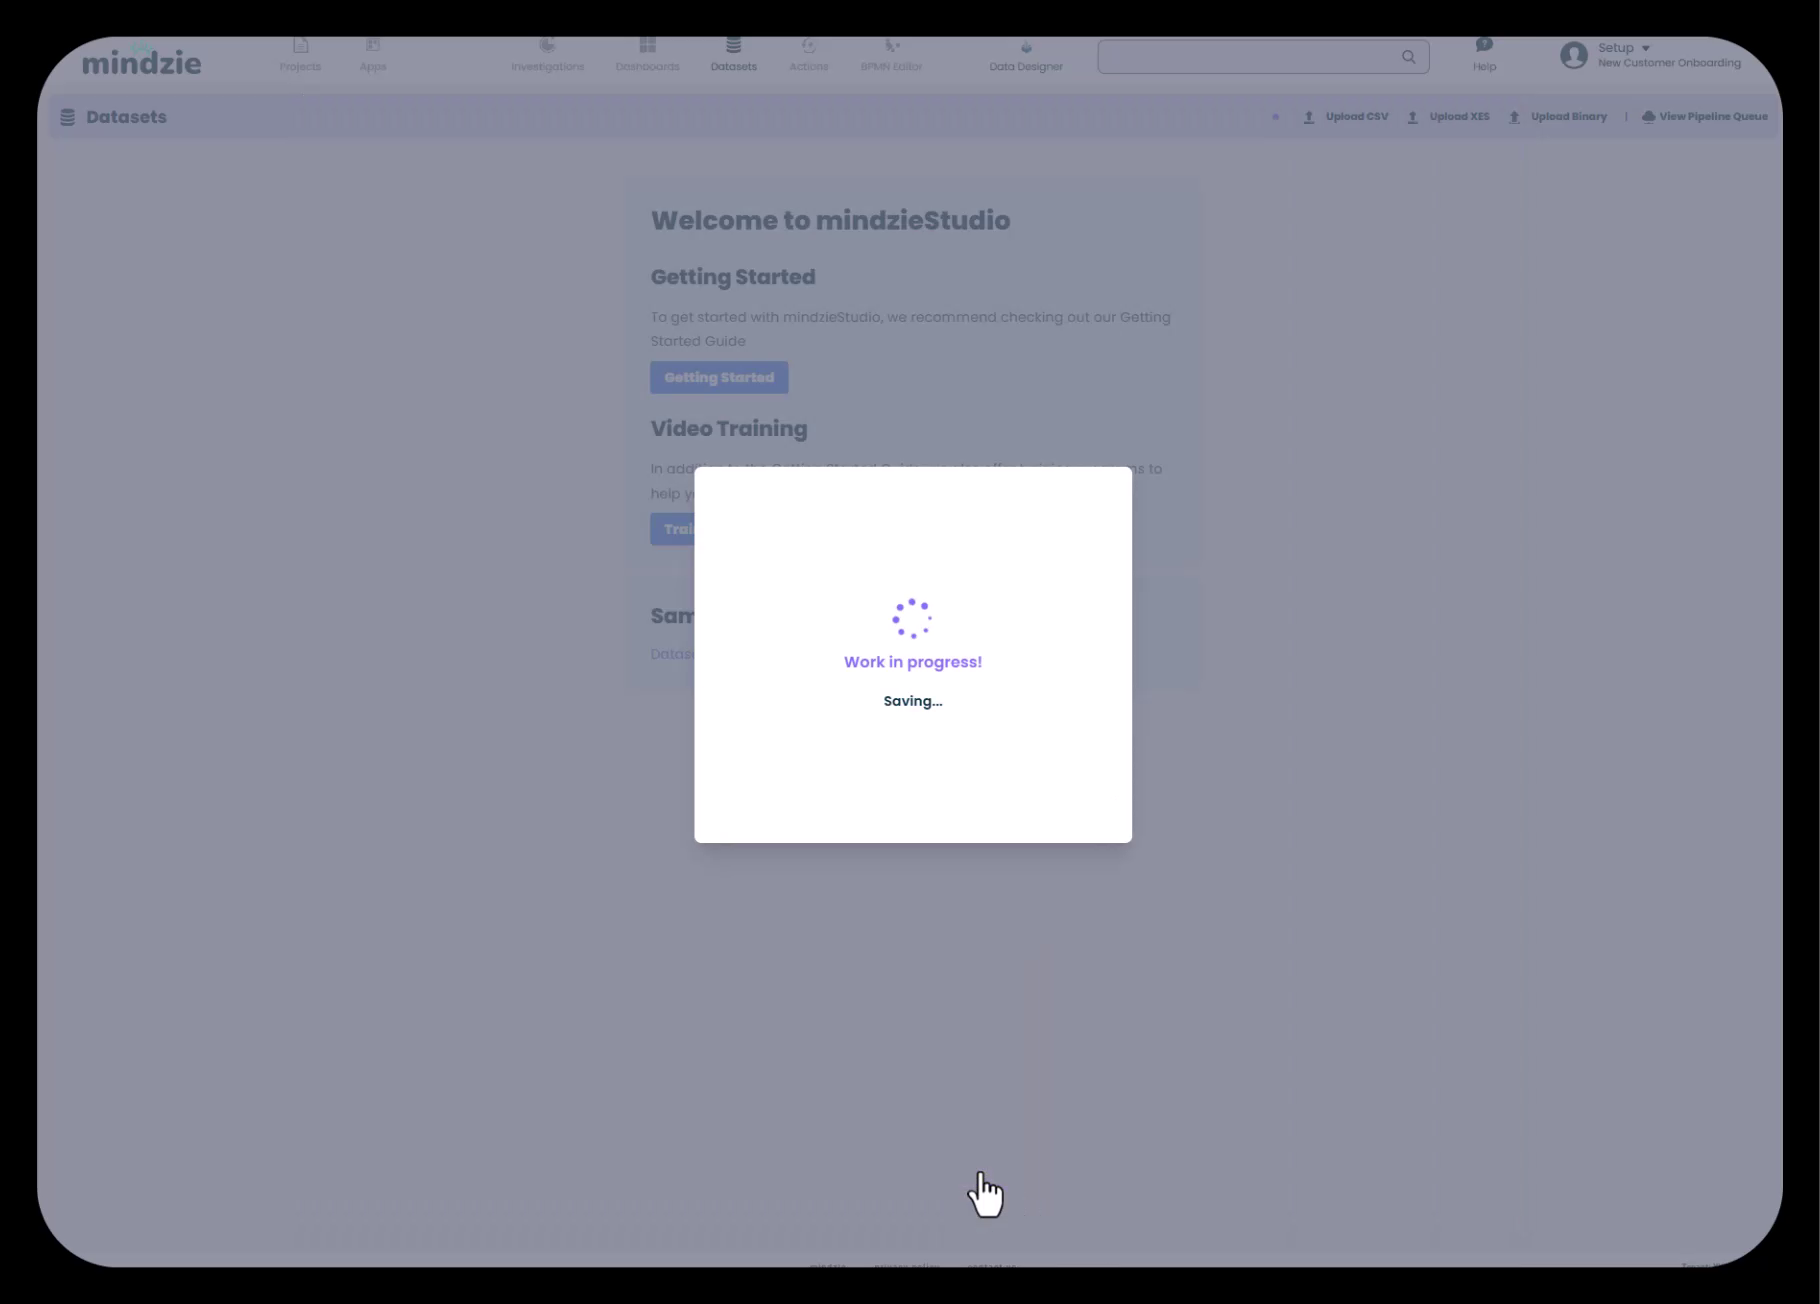Click the Upload CSV button
Viewport: 1820px width, 1304px height.
click(1346, 117)
